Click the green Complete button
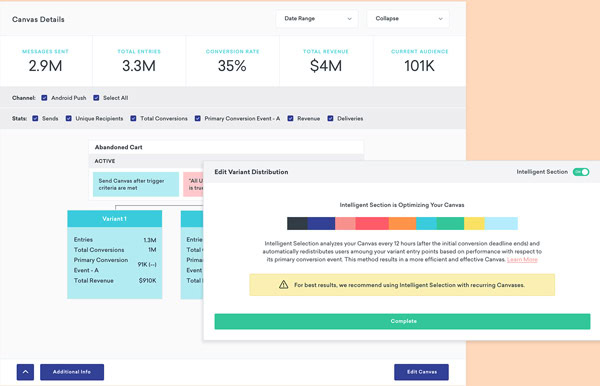 coord(402,321)
